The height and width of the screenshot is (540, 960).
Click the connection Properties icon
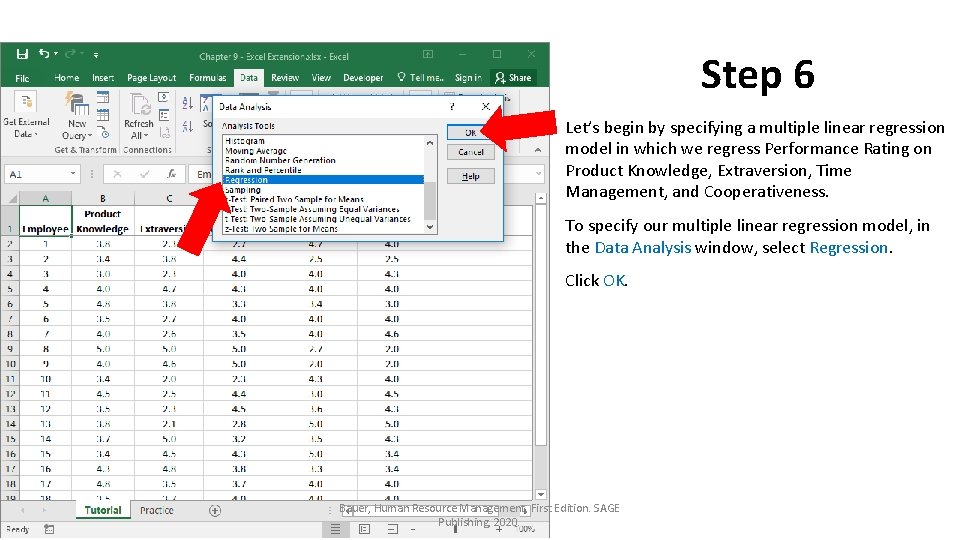tap(163, 115)
